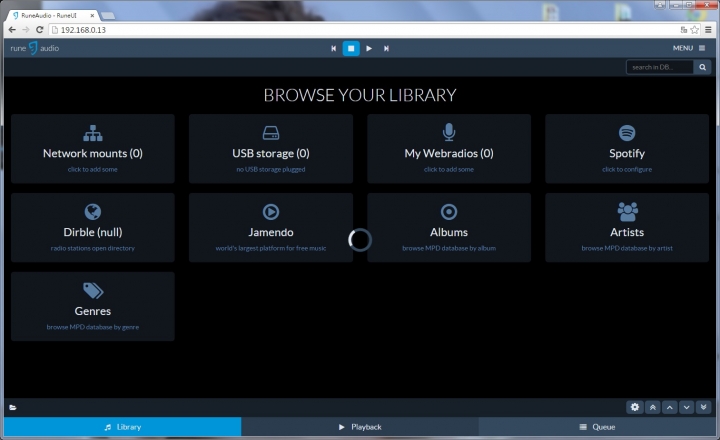This screenshot has height=440, width=720.
Task: Click the play button
Action: pos(369,48)
